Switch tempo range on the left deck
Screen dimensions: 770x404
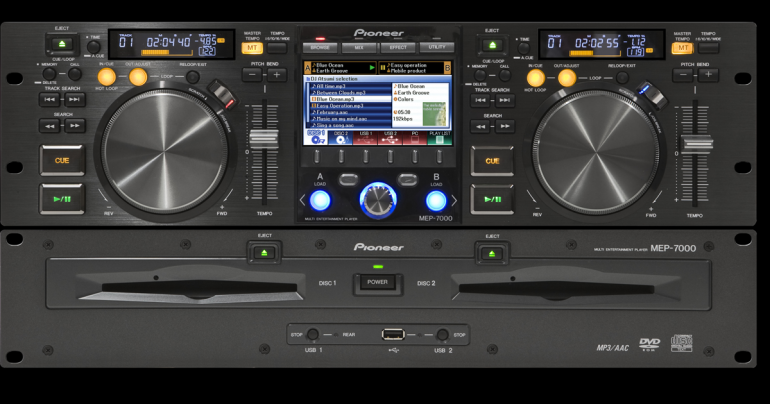pos(277,48)
